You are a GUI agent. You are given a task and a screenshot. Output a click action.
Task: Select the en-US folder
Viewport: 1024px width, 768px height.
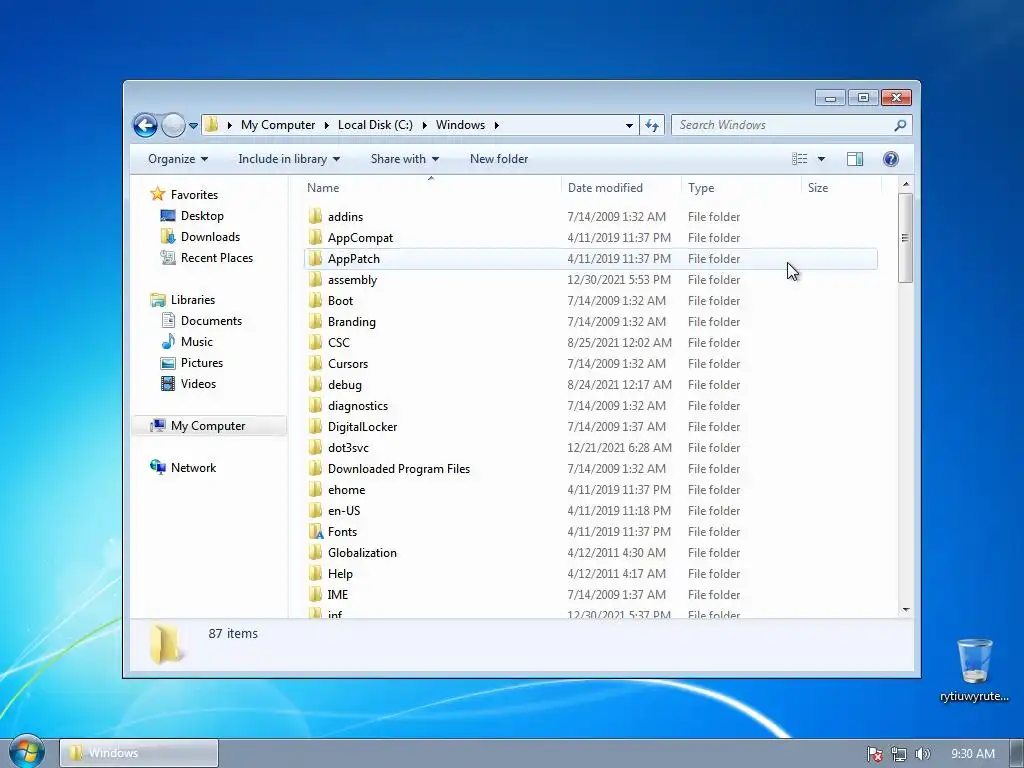590,511
